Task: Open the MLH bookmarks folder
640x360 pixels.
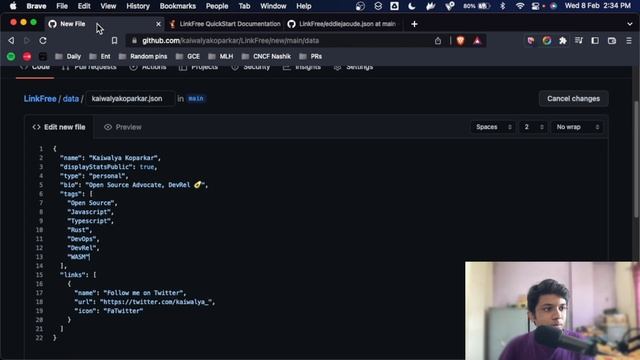Action: tap(220, 56)
